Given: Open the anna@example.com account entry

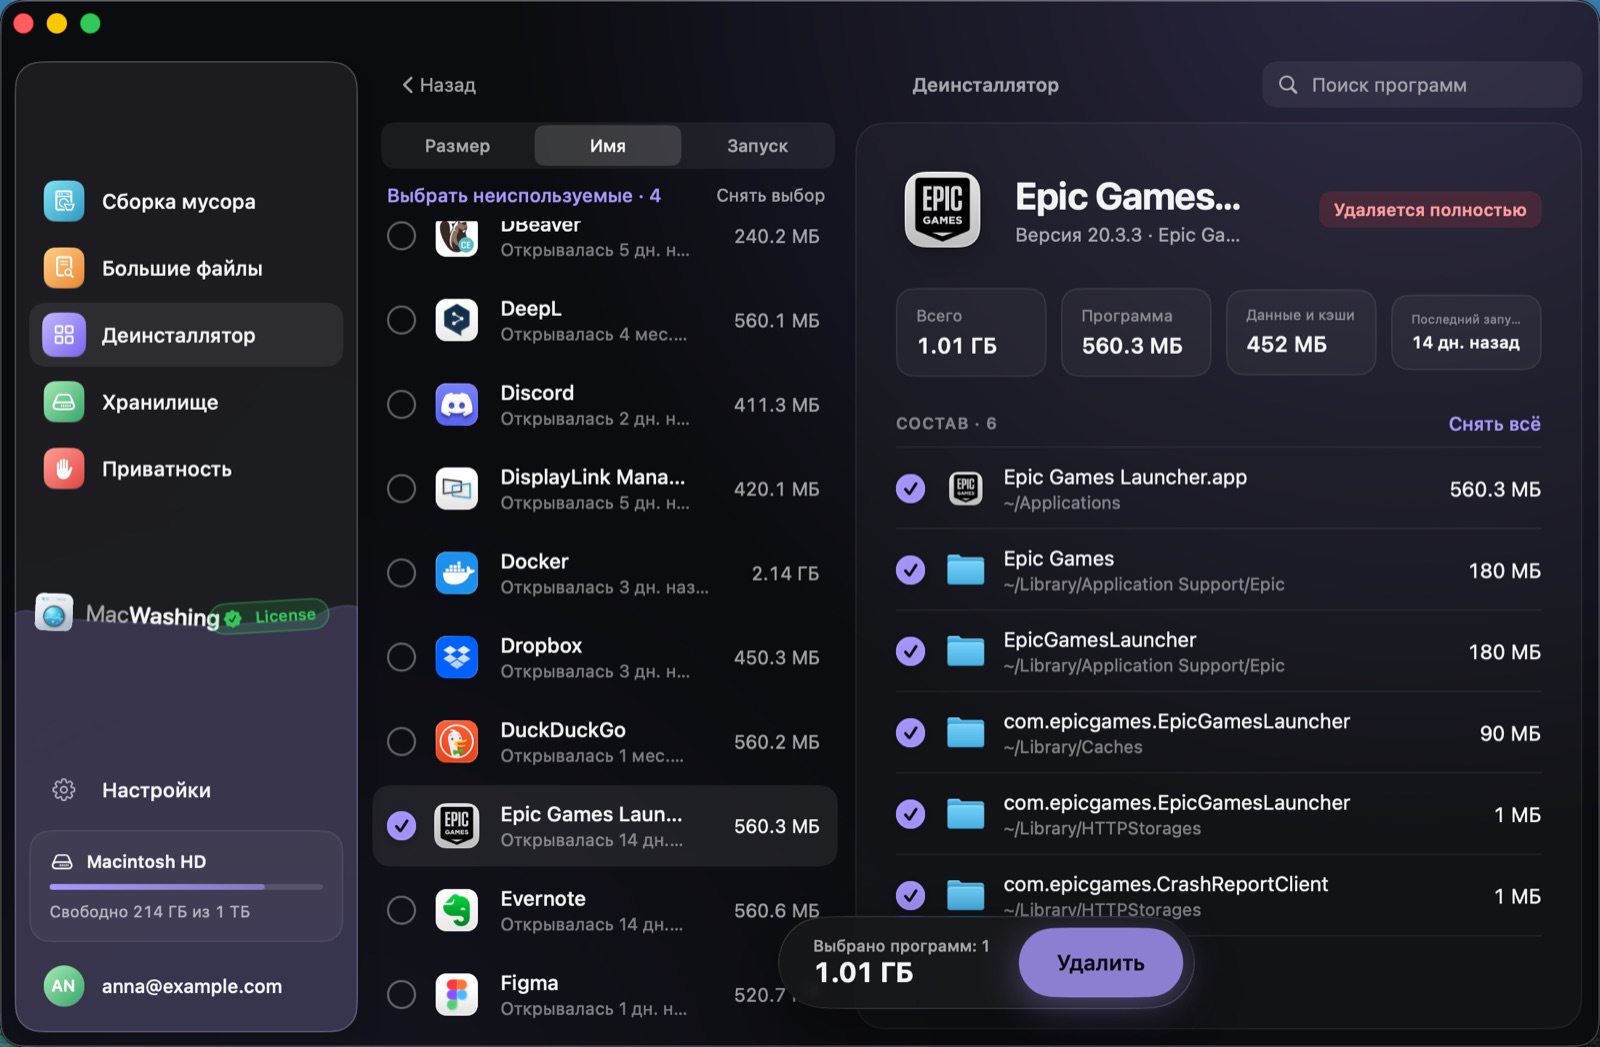Looking at the screenshot, I should click(x=186, y=986).
